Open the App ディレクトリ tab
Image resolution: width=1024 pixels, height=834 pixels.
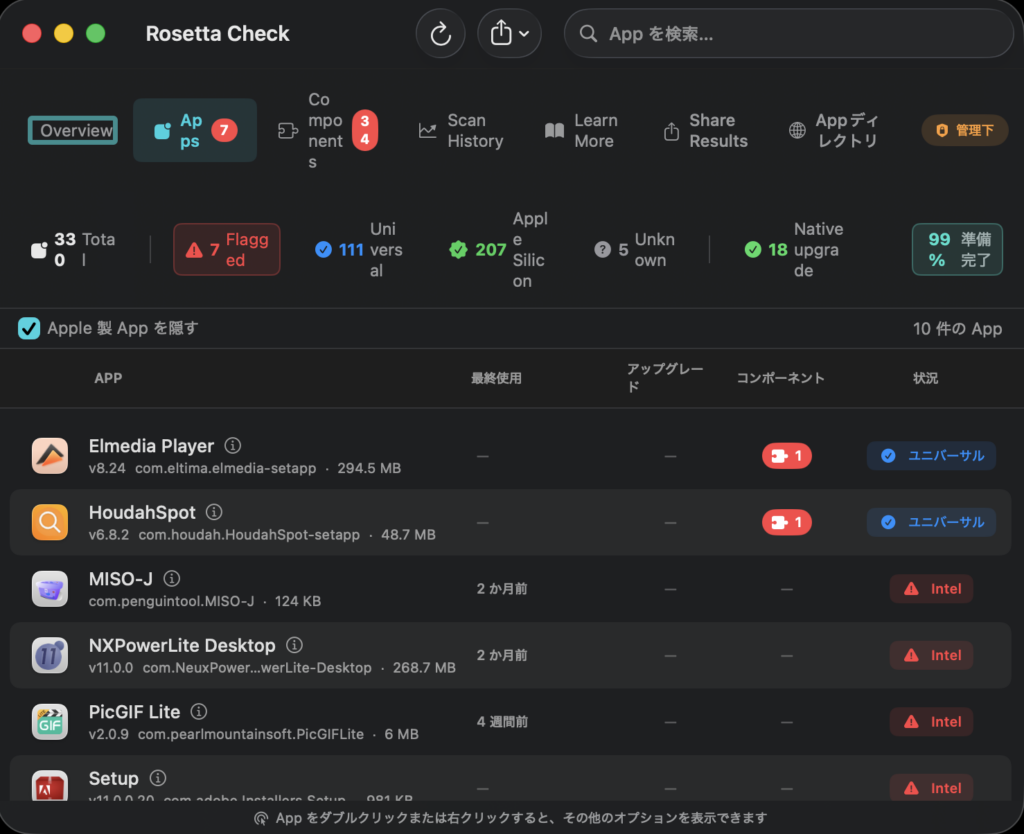pos(834,131)
